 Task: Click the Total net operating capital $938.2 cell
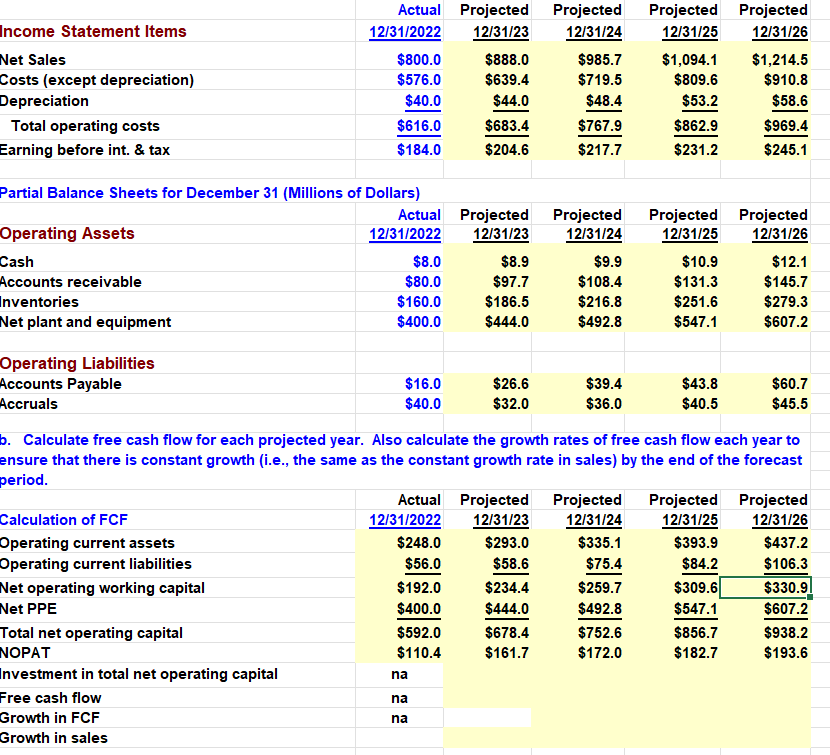[x=789, y=632]
